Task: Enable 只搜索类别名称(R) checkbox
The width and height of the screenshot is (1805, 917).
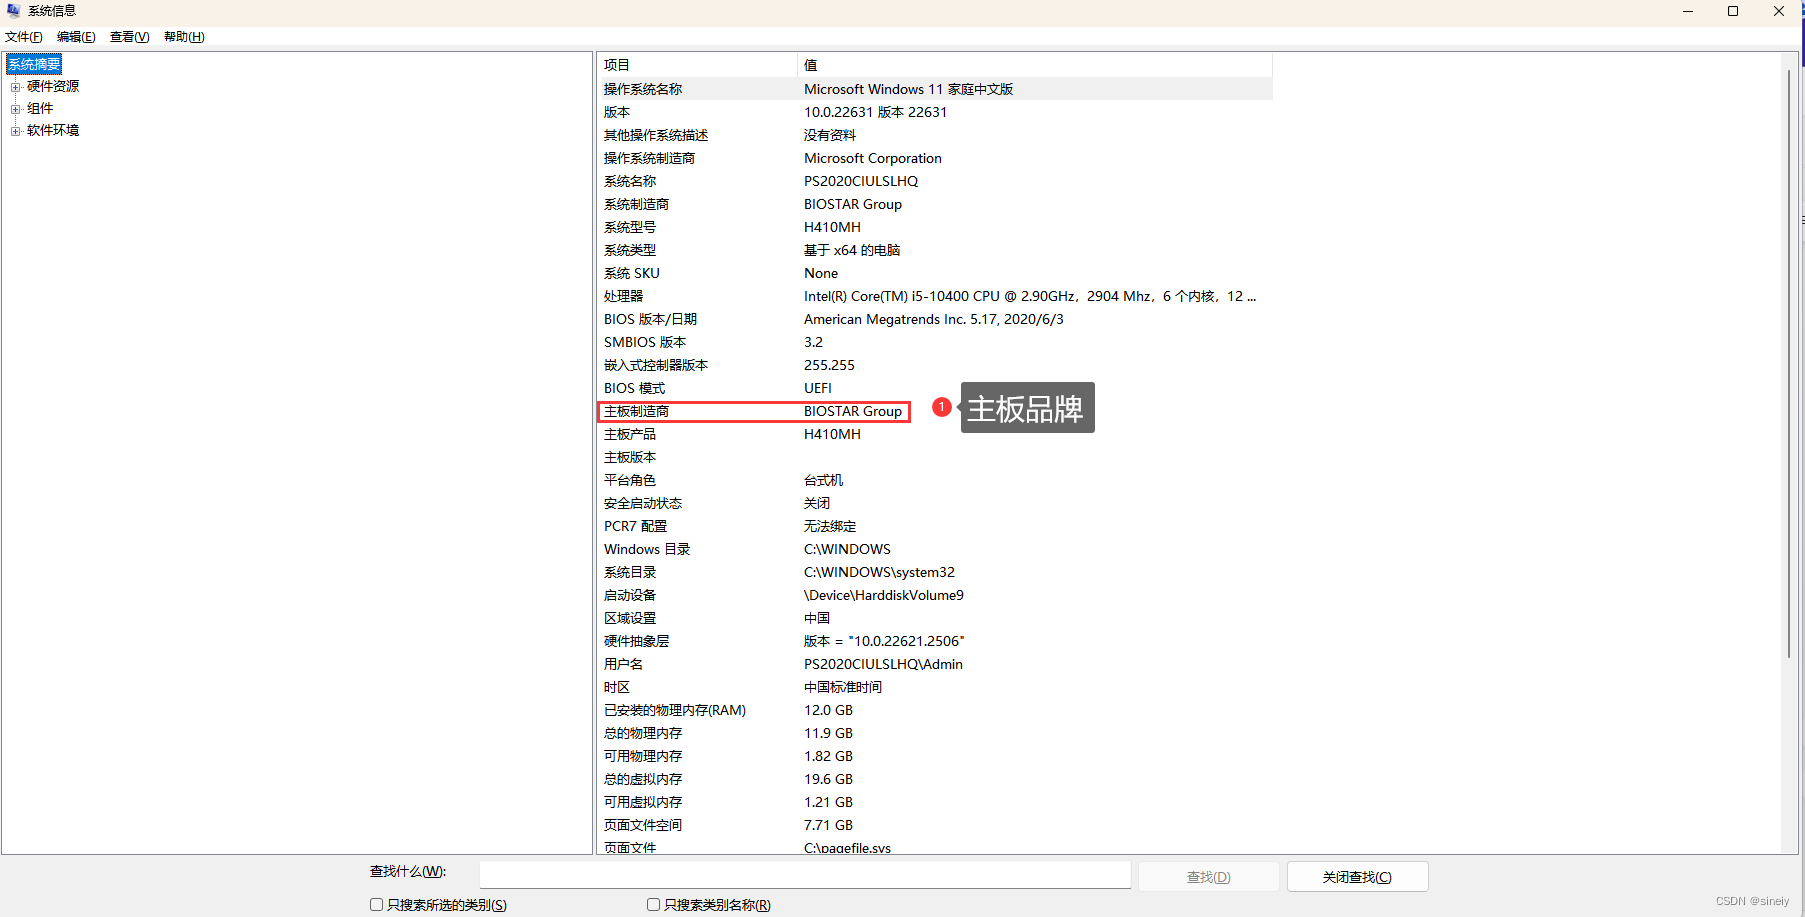Action: 654,905
